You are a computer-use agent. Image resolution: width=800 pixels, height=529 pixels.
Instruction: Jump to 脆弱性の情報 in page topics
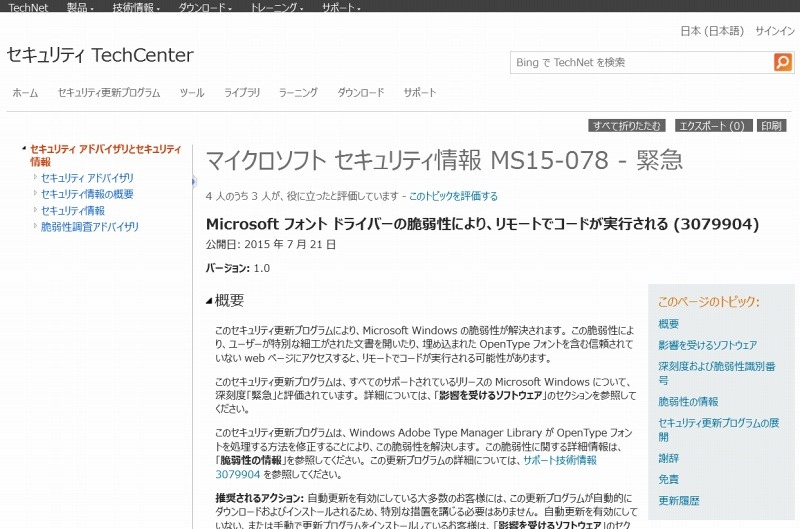[x=688, y=401]
